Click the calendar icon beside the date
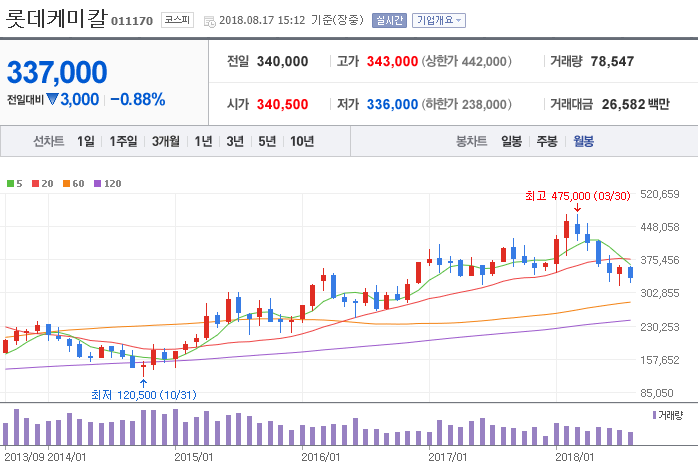 pyautogui.click(x=209, y=21)
